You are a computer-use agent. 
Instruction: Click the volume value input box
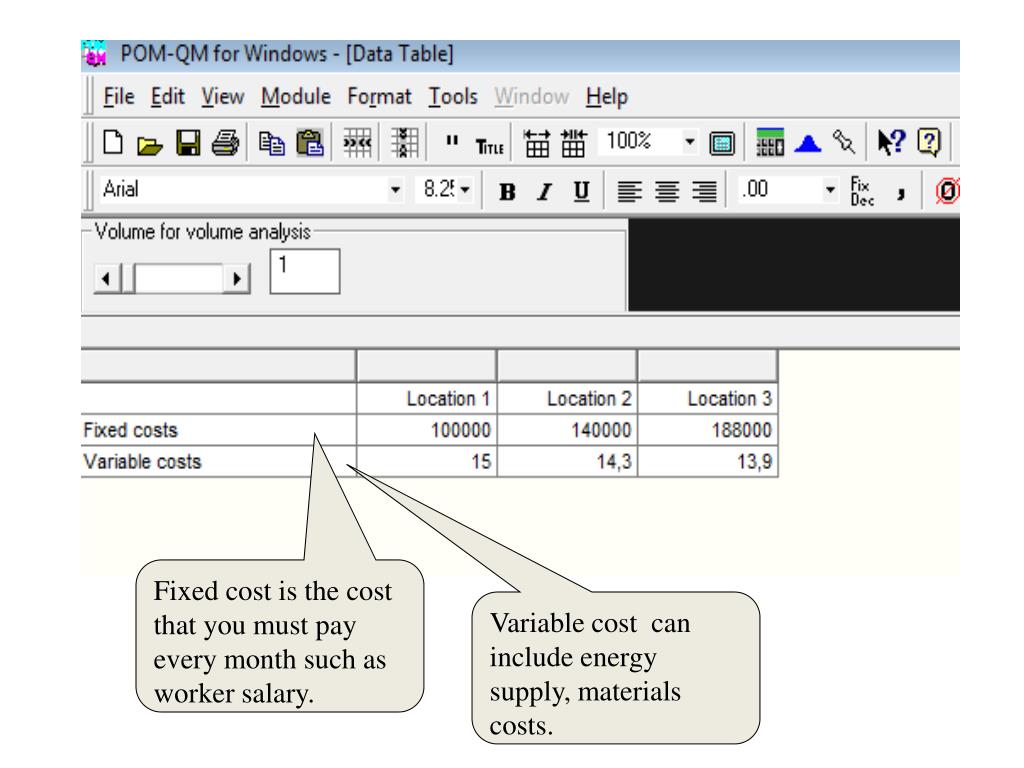click(305, 271)
